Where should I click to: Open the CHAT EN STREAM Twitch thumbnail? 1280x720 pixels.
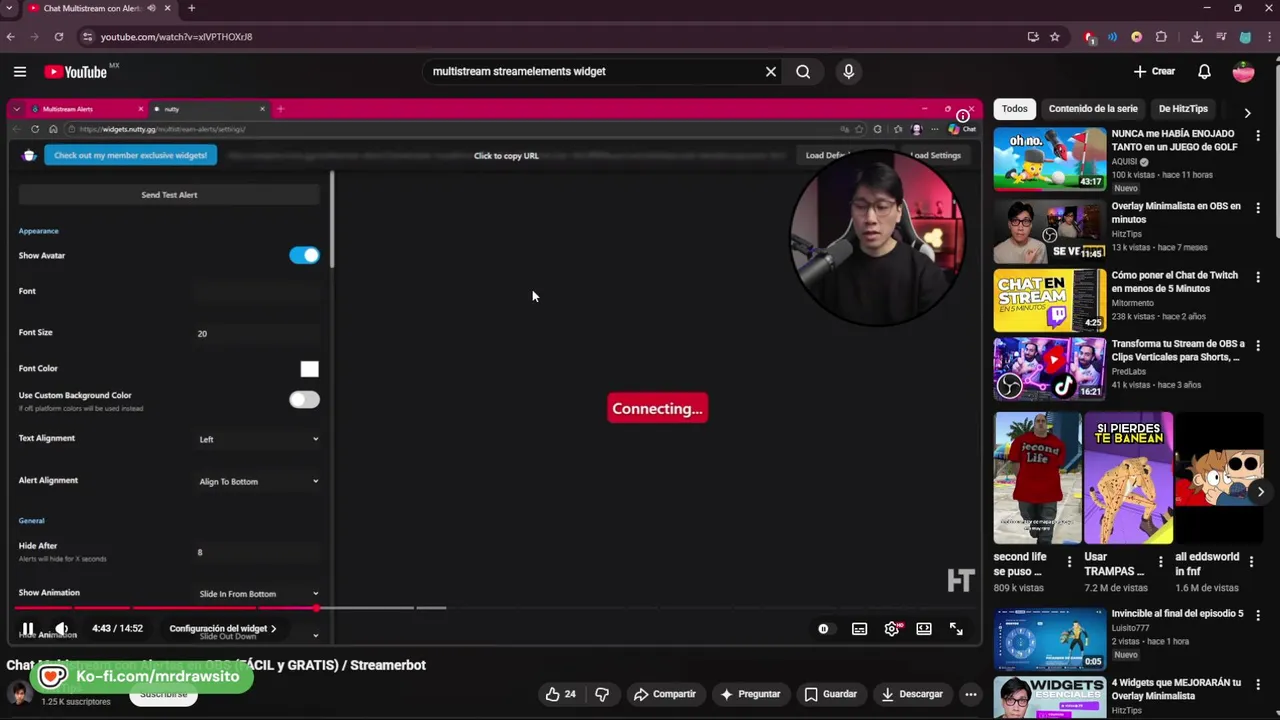point(1049,300)
